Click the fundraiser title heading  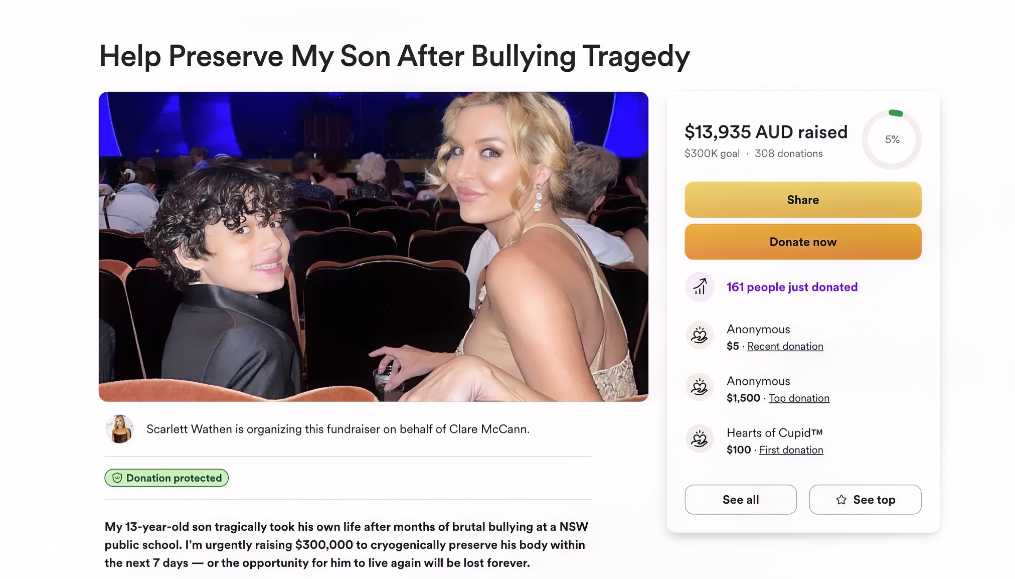click(394, 56)
